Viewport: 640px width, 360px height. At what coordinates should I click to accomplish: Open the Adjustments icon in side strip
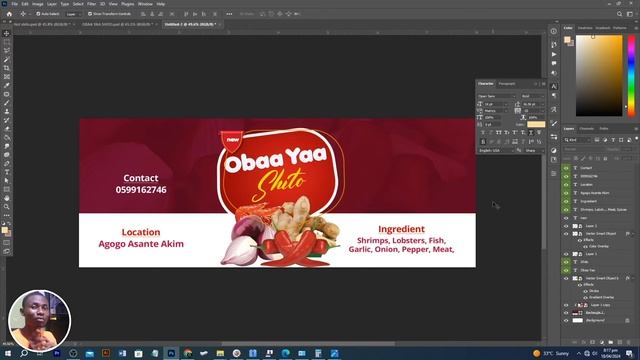point(553,150)
